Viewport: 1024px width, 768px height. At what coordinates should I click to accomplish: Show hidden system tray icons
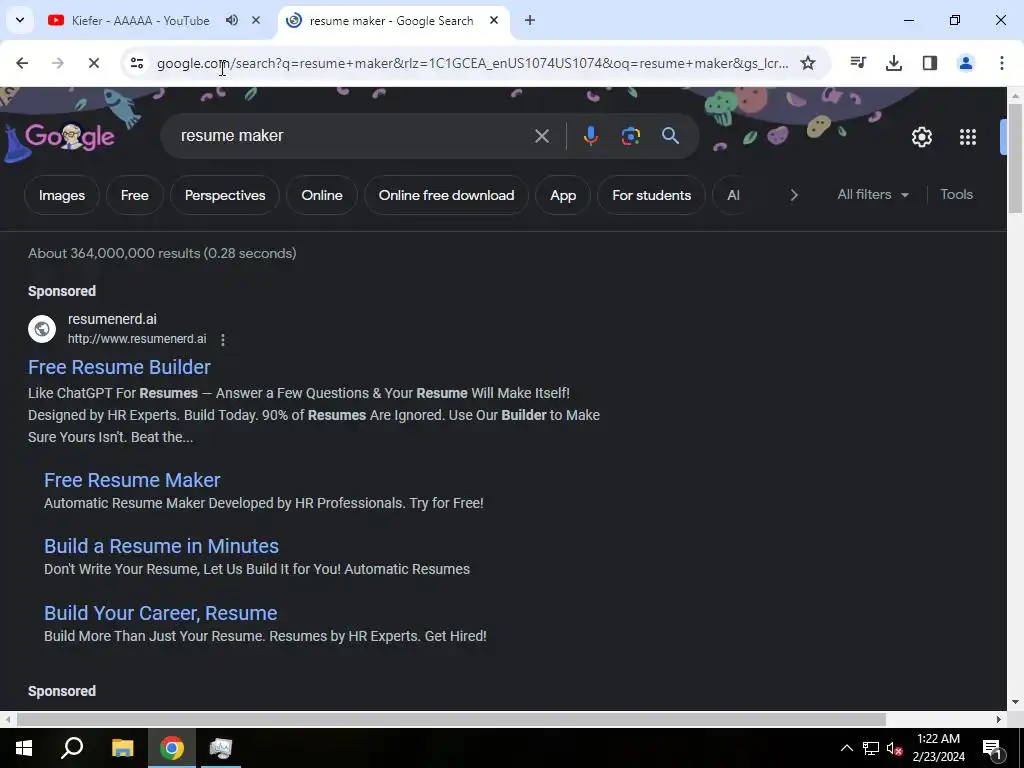click(846, 748)
